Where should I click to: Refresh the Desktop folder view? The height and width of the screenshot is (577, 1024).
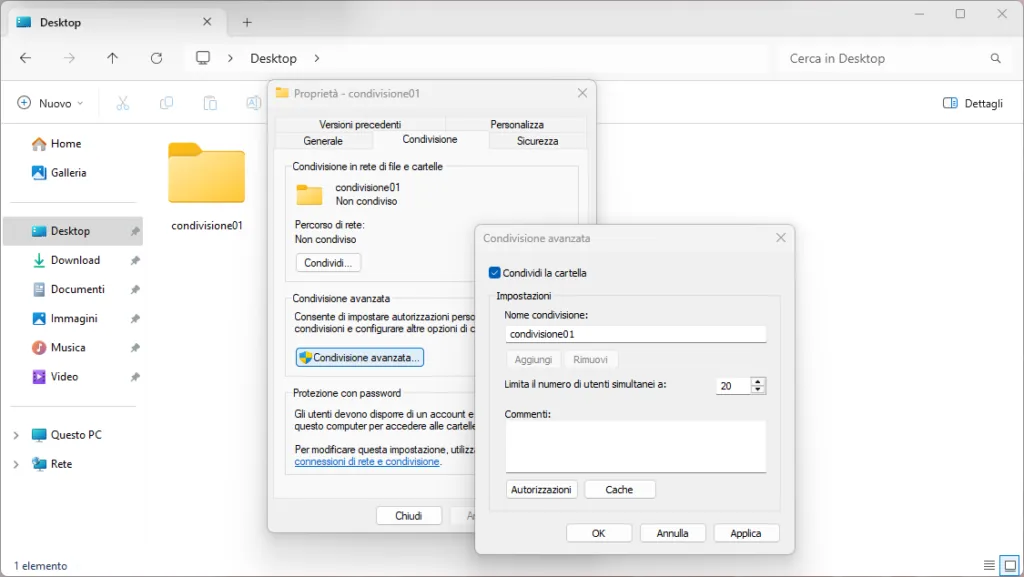(156, 58)
